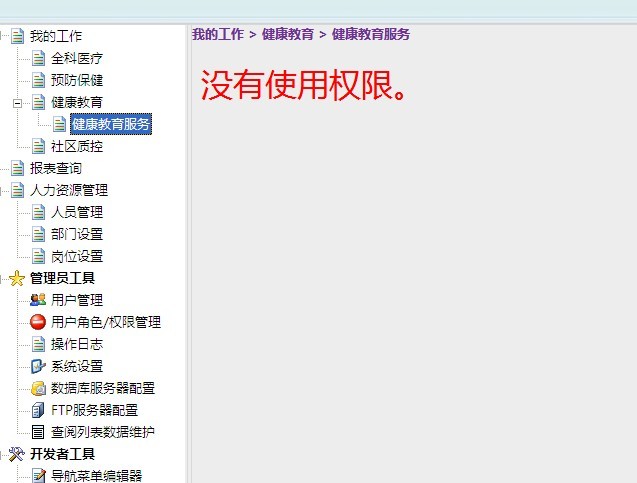Open FTP服务器配置 entry
637x483 pixels.
point(94,410)
